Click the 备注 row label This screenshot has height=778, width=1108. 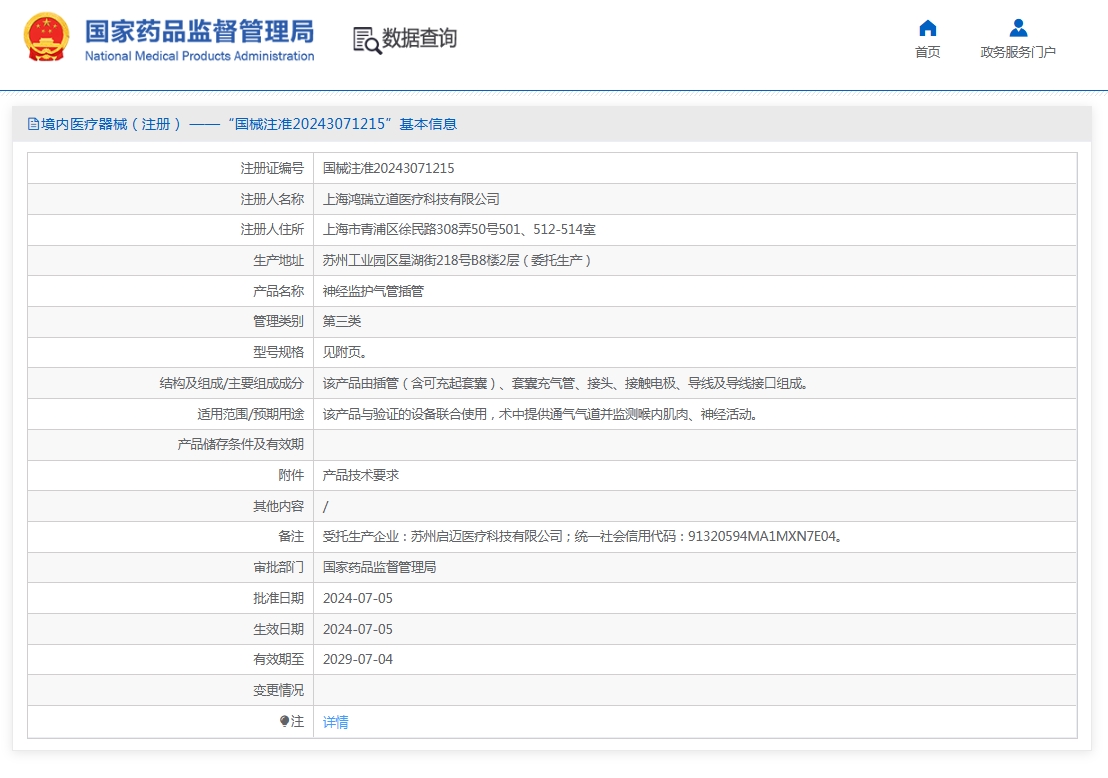coord(291,536)
